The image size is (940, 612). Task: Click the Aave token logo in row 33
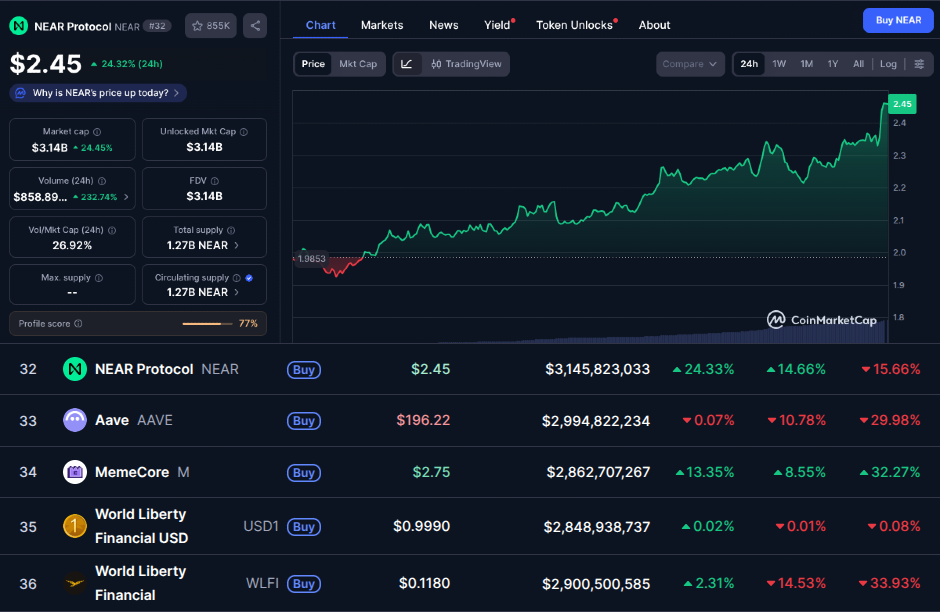(75, 420)
